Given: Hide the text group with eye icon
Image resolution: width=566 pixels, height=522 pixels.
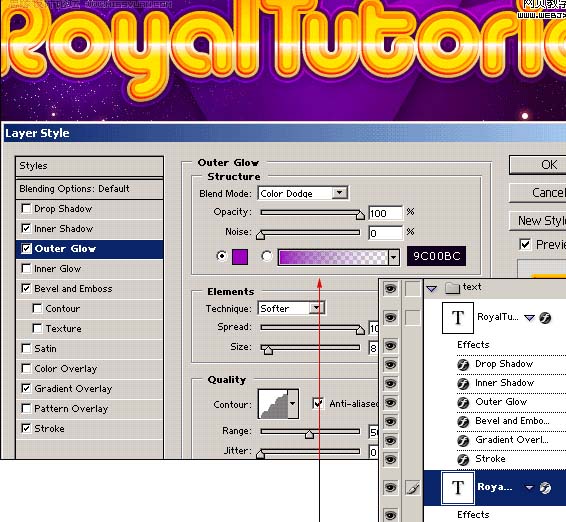Looking at the screenshot, I should [x=390, y=288].
